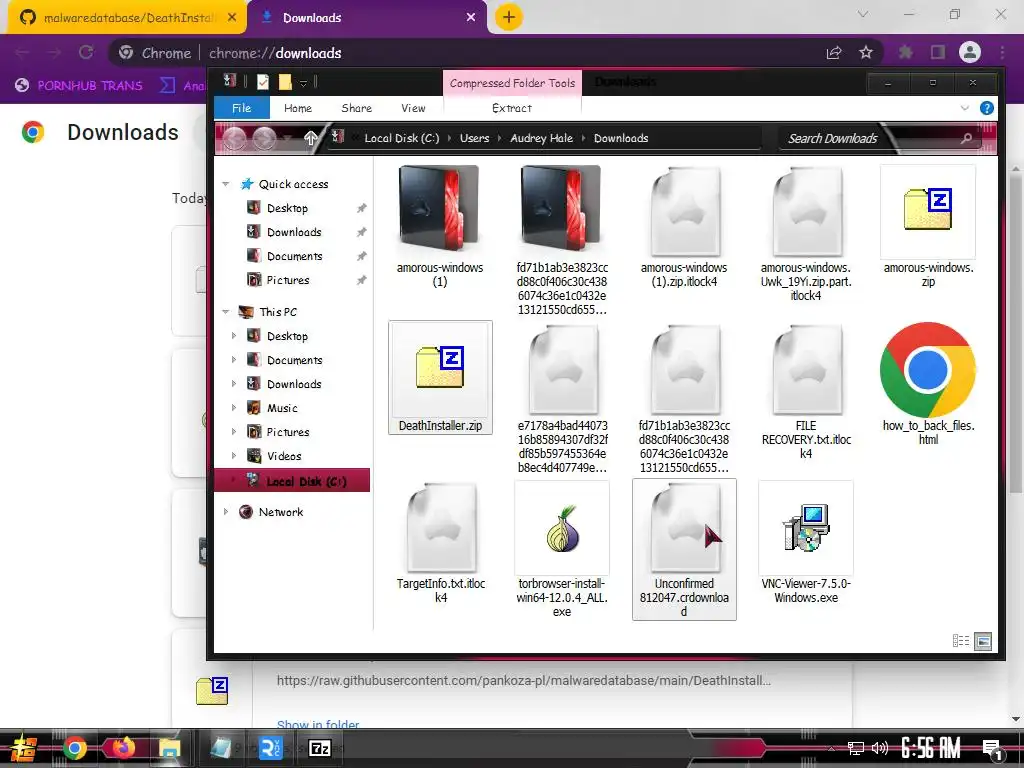Click Users in the address breadcrumb

(474, 138)
